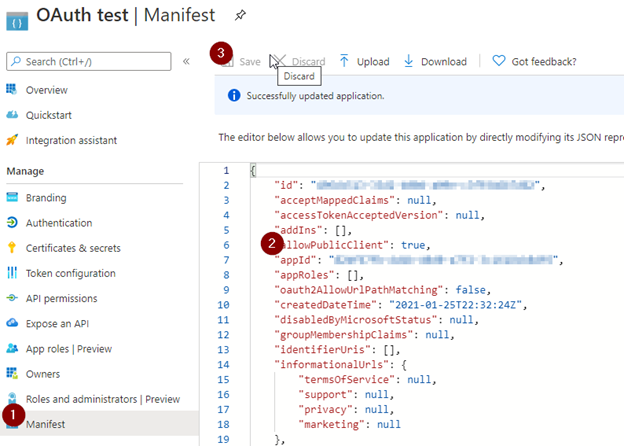Click the Quickstart cloud icon

(12, 115)
